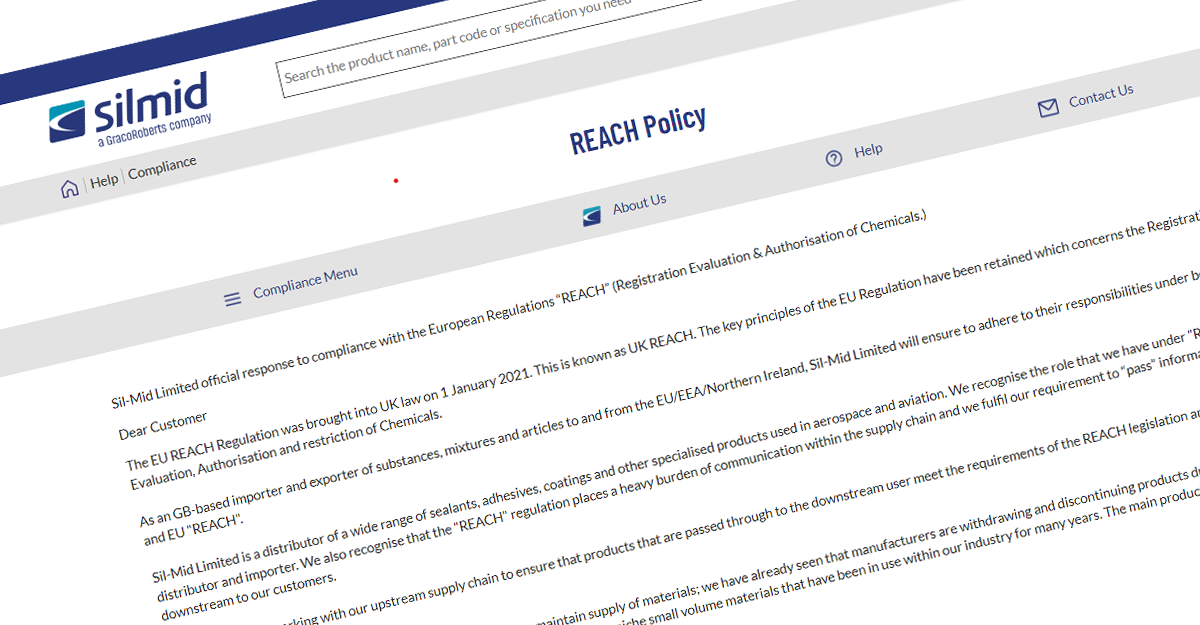Click the silmid wordmark text in logo
This screenshot has height=625, width=1200.
[151, 106]
